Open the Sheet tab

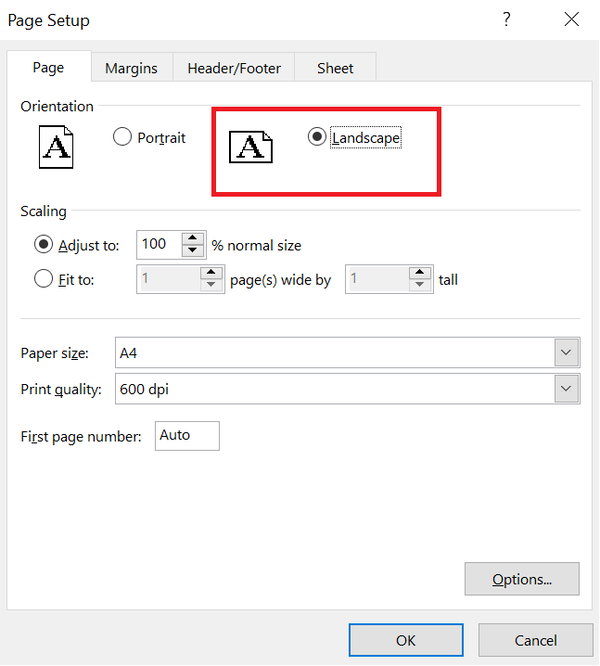tap(335, 68)
